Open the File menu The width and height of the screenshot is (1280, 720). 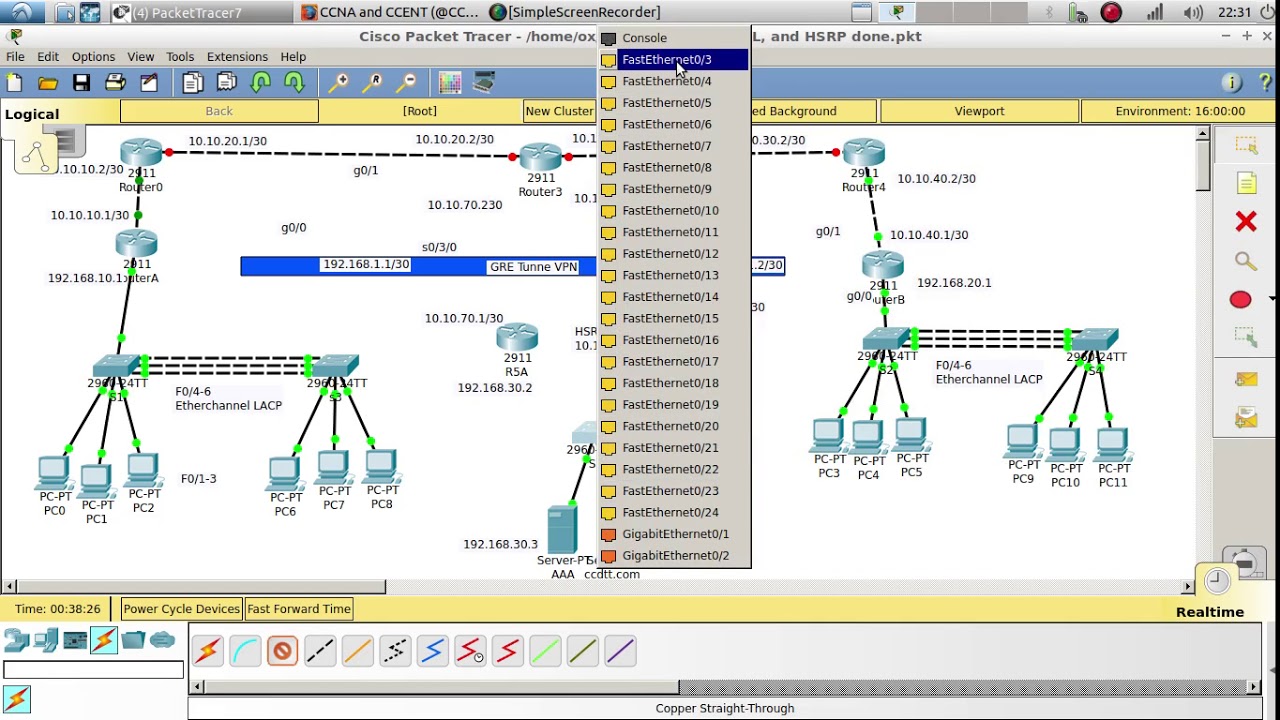click(x=15, y=57)
